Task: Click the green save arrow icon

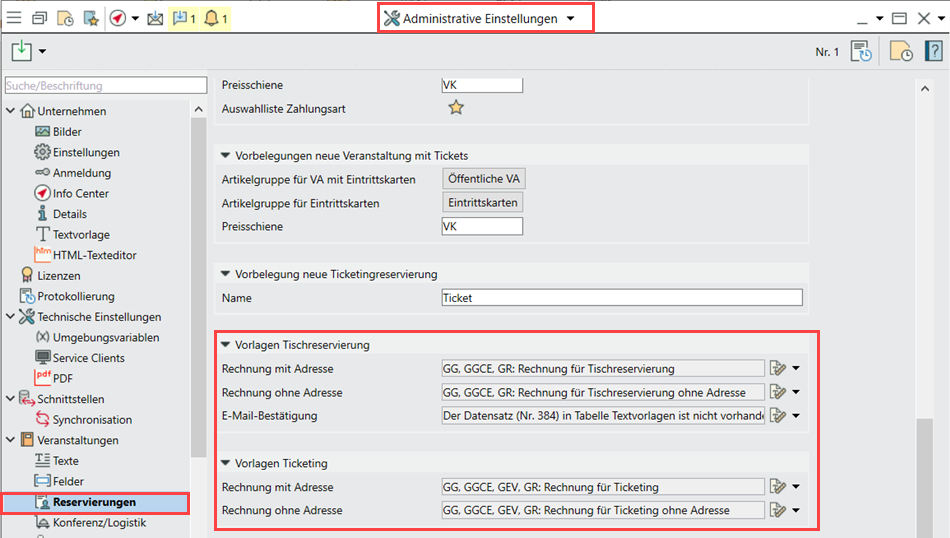Action: pyautogui.click(x=22, y=51)
